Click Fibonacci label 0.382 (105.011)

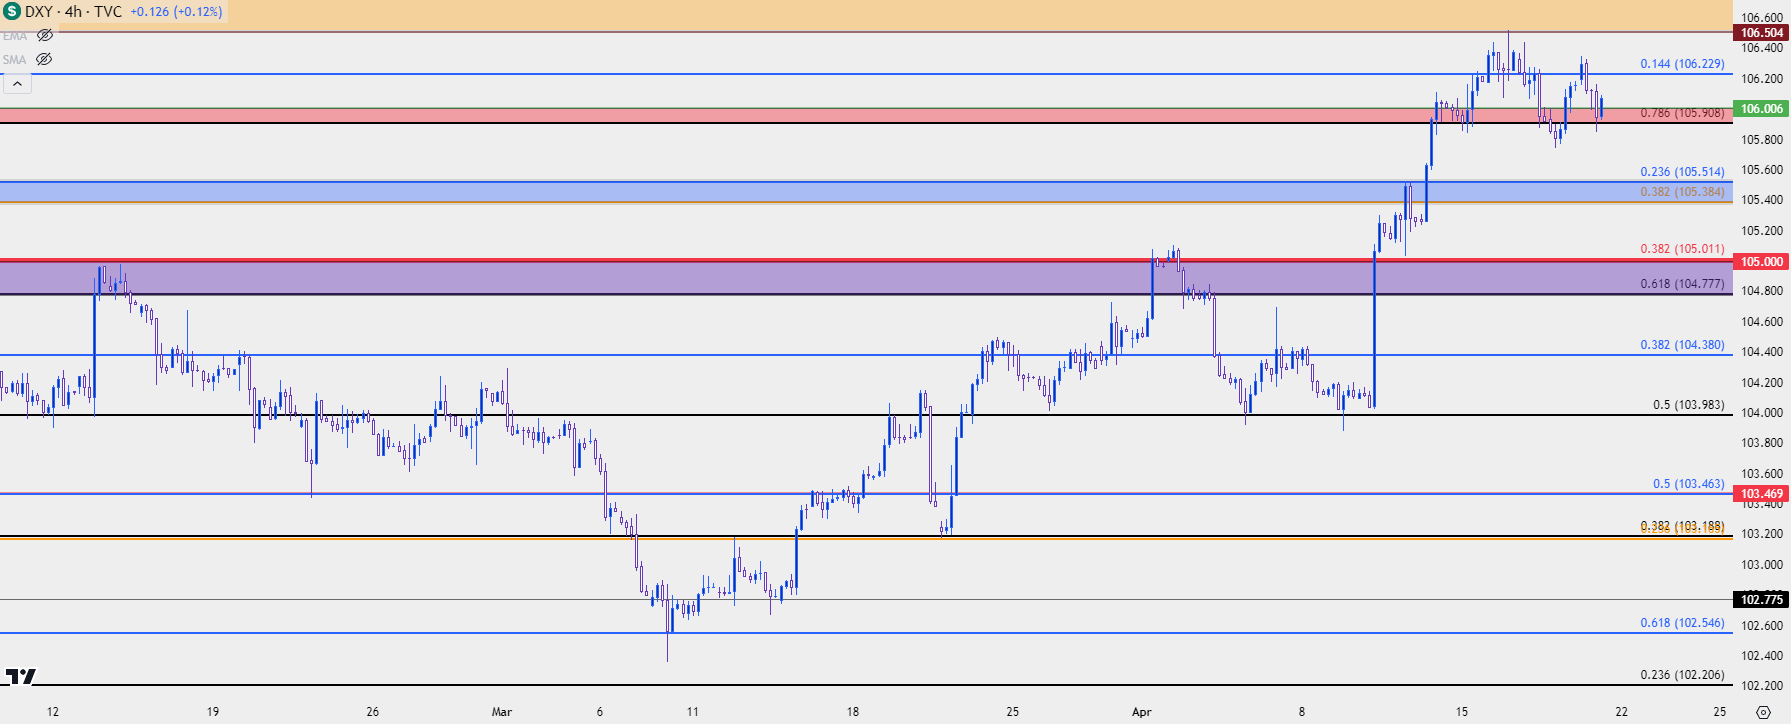coord(1682,249)
